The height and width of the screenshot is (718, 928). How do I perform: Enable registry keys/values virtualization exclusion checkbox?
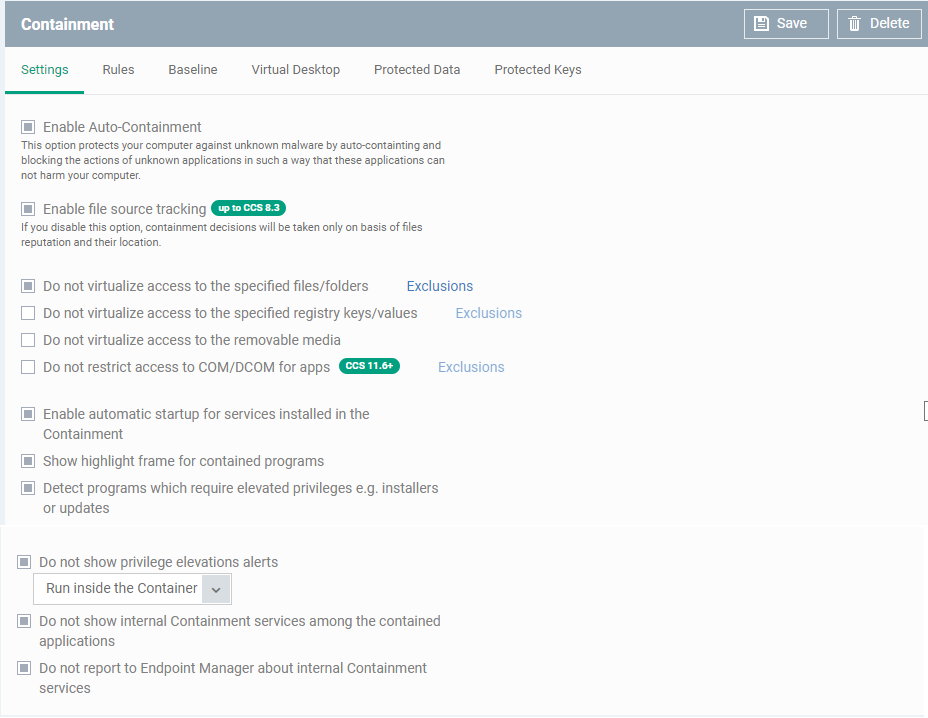[x=28, y=313]
